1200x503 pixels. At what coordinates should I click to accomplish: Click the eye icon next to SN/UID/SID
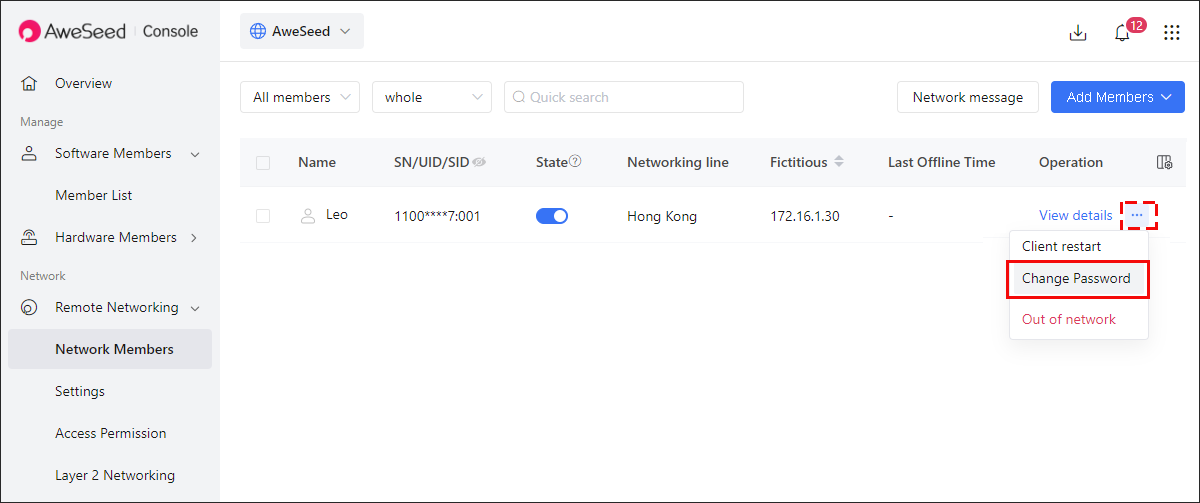point(479,162)
